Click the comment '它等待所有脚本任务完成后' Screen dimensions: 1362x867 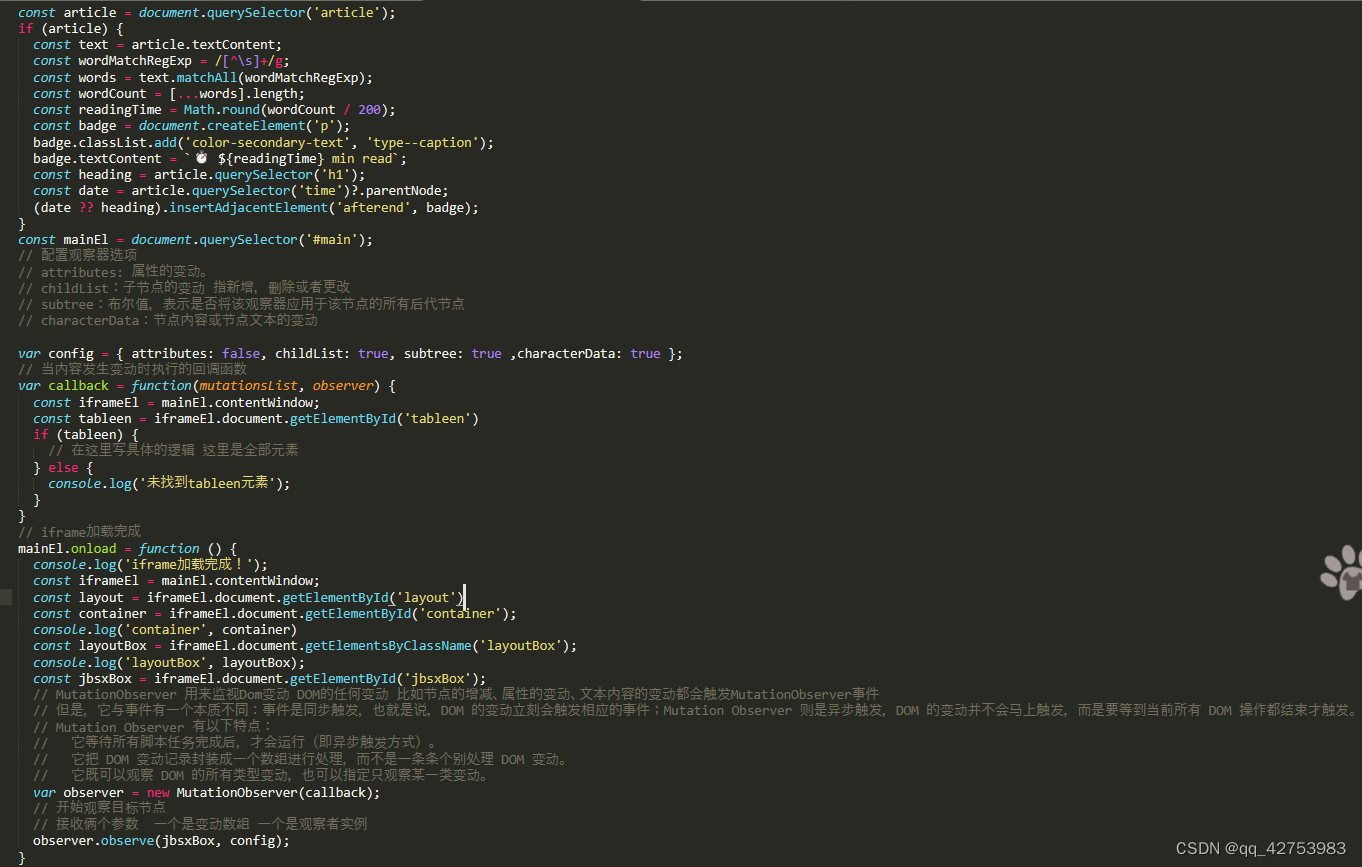click(x=236, y=743)
